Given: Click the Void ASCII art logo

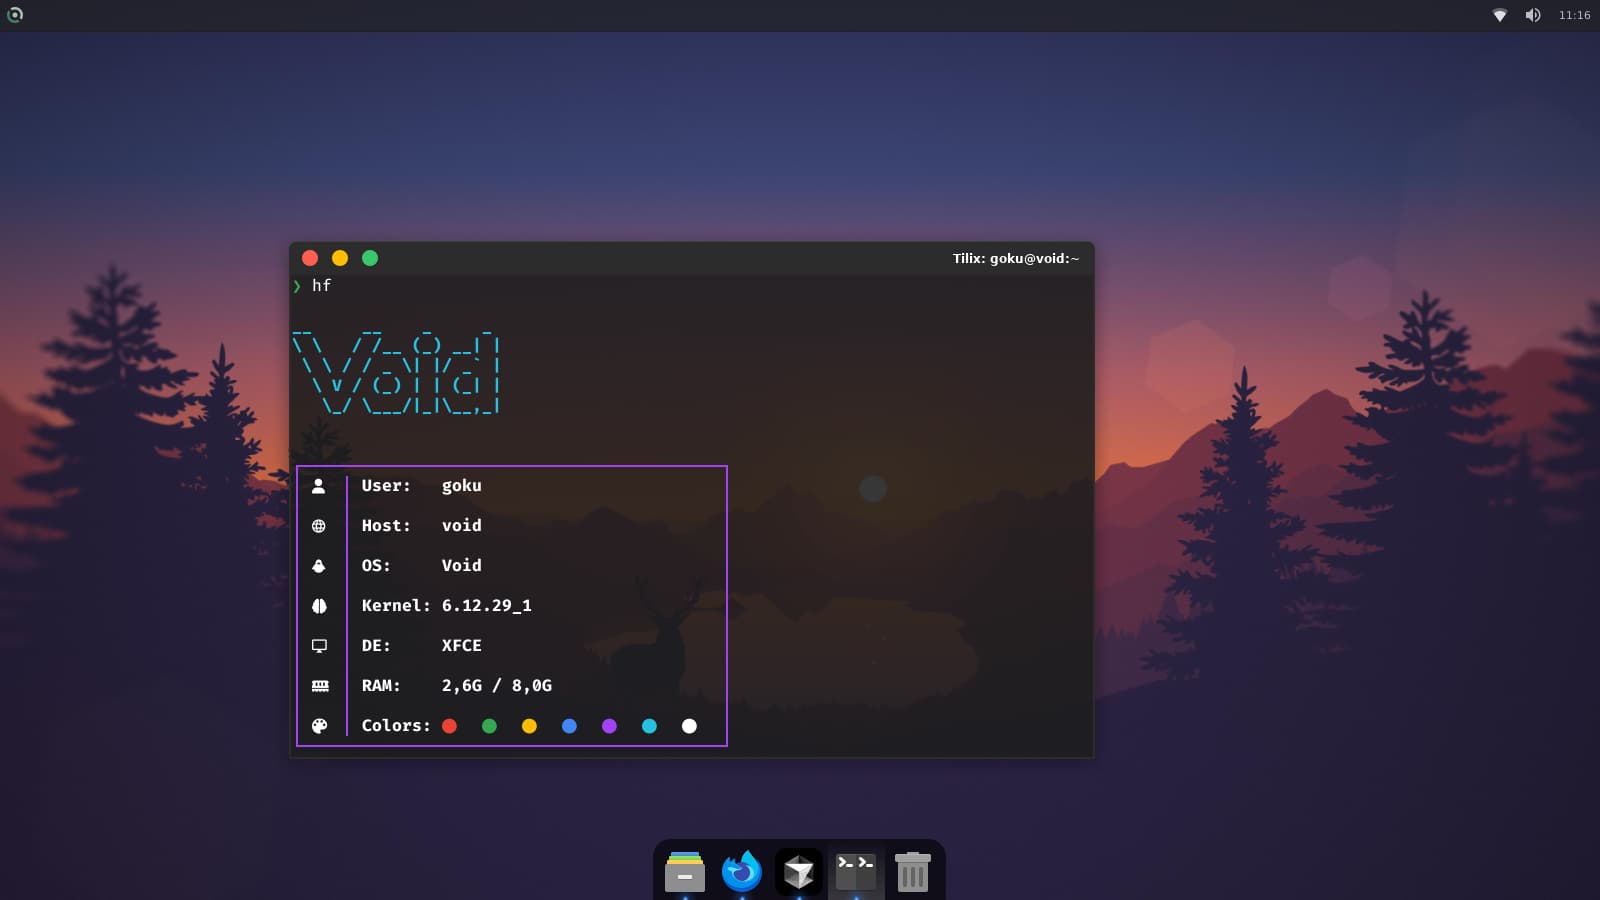Looking at the screenshot, I should (x=396, y=373).
